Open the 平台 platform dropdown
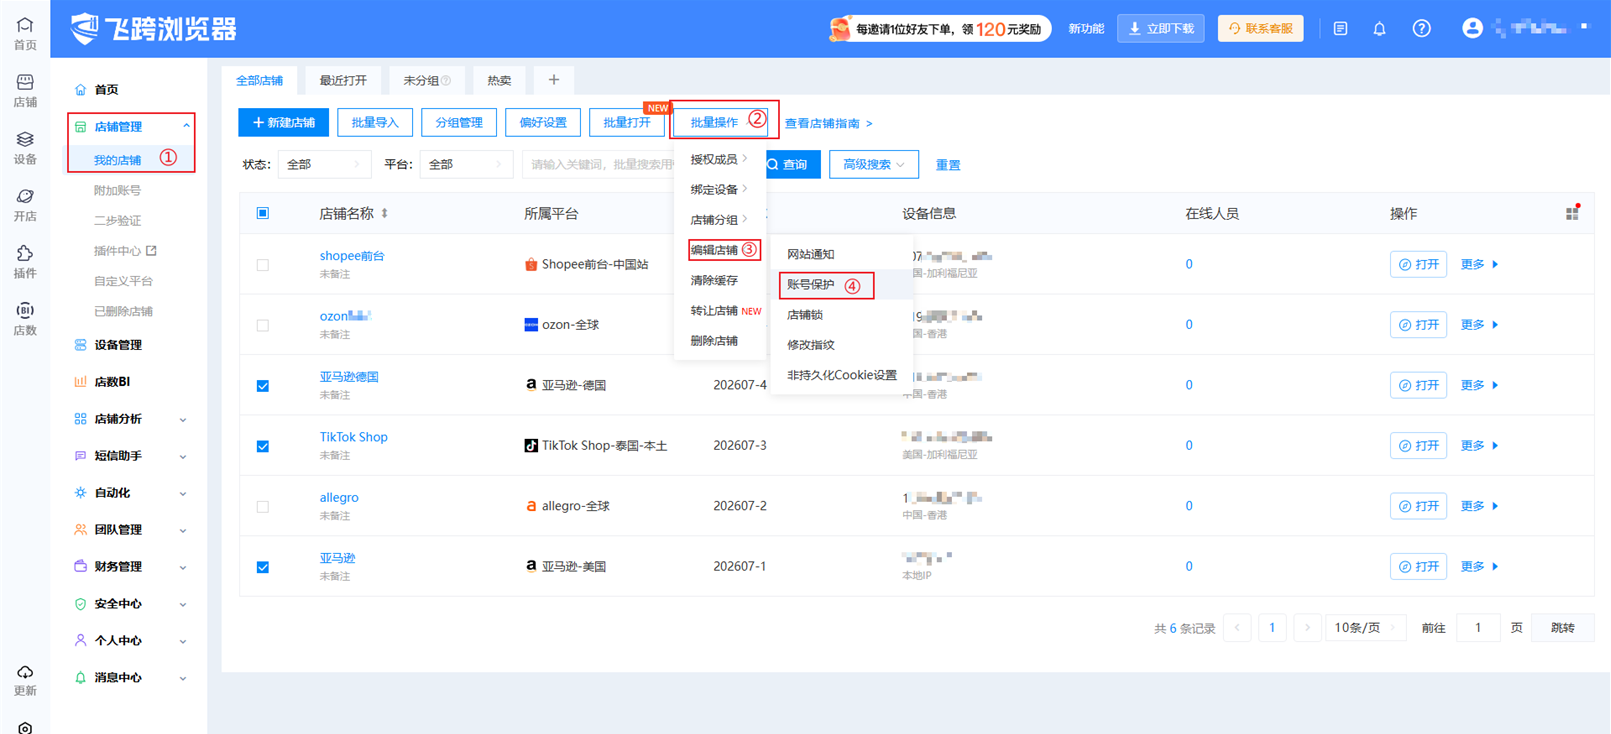 pos(466,164)
